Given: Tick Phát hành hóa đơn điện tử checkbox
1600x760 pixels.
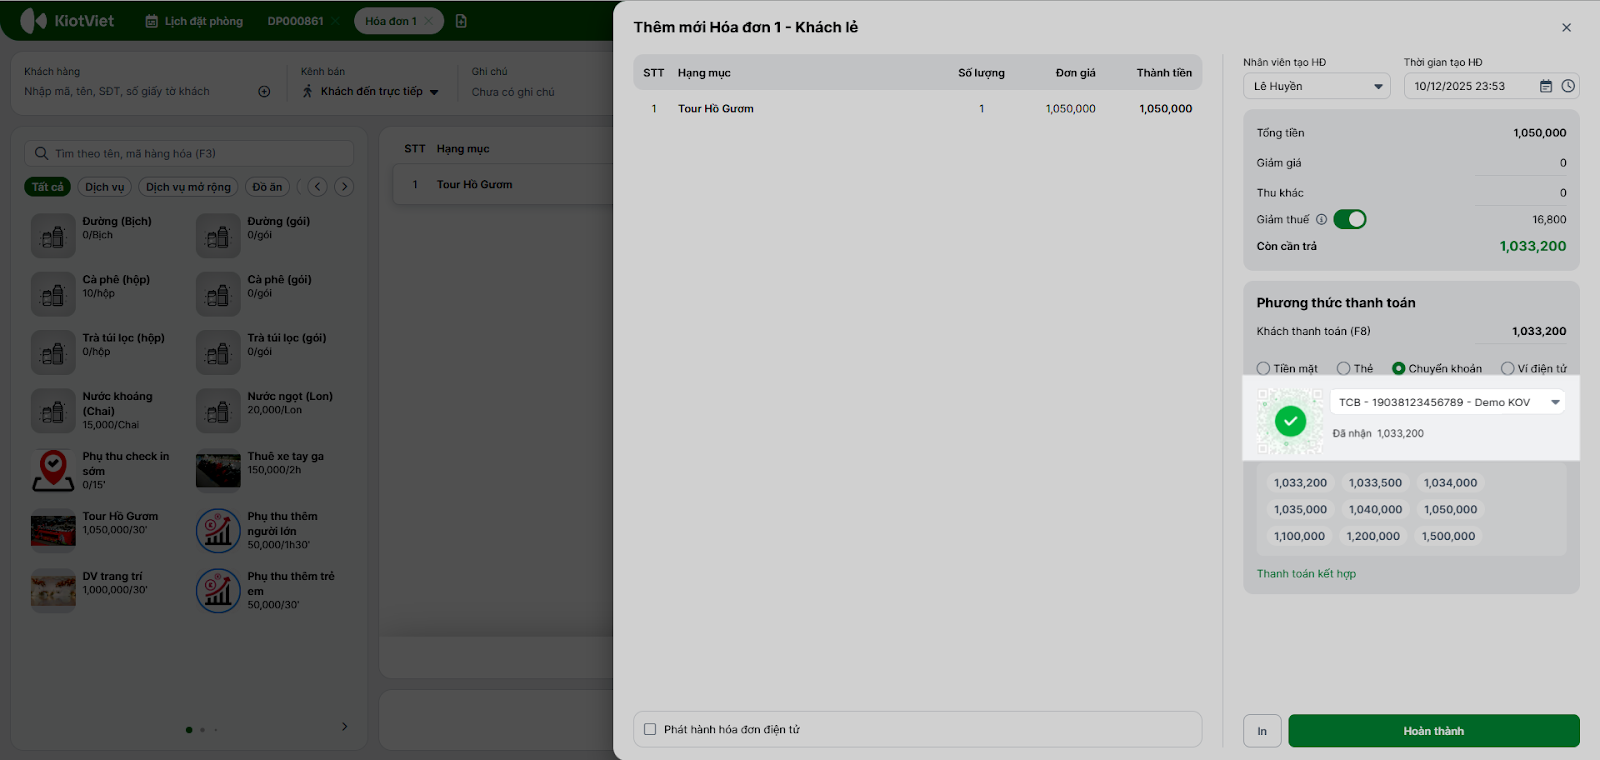Looking at the screenshot, I should click(x=650, y=729).
